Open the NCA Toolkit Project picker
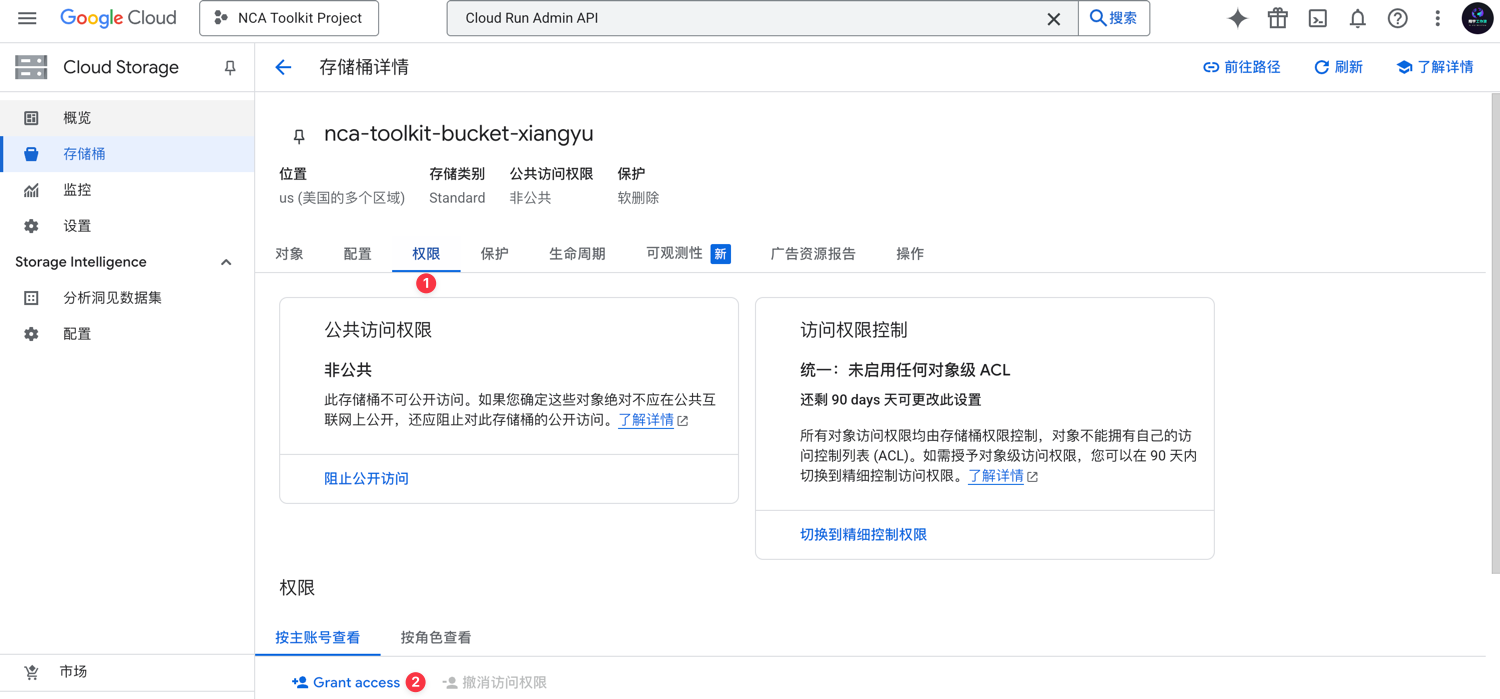The image size is (1500, 699). [x=288, y=17]
